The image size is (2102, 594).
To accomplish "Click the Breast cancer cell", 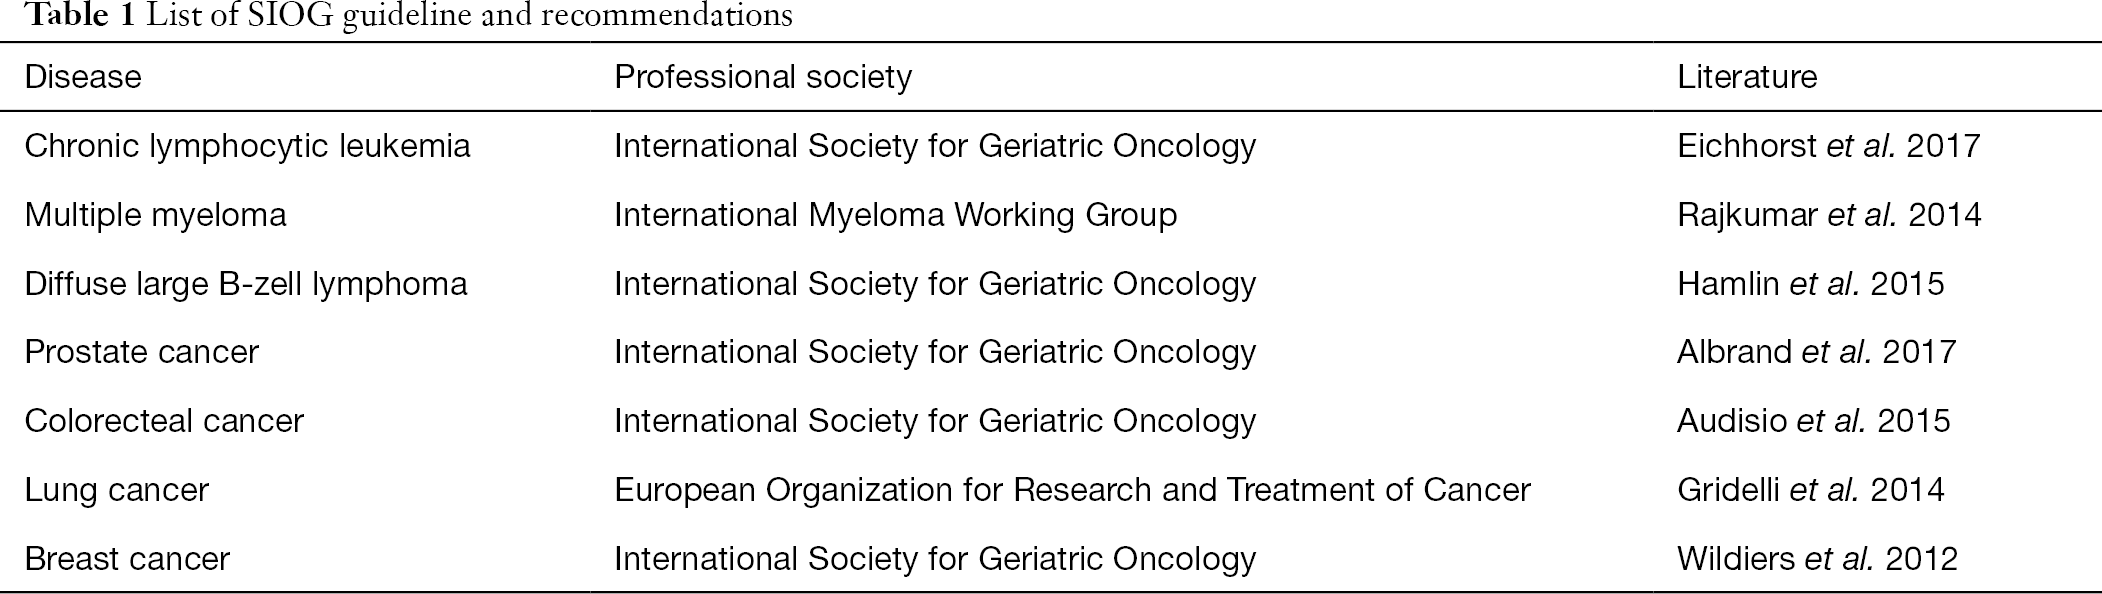I will coord(127,558).
